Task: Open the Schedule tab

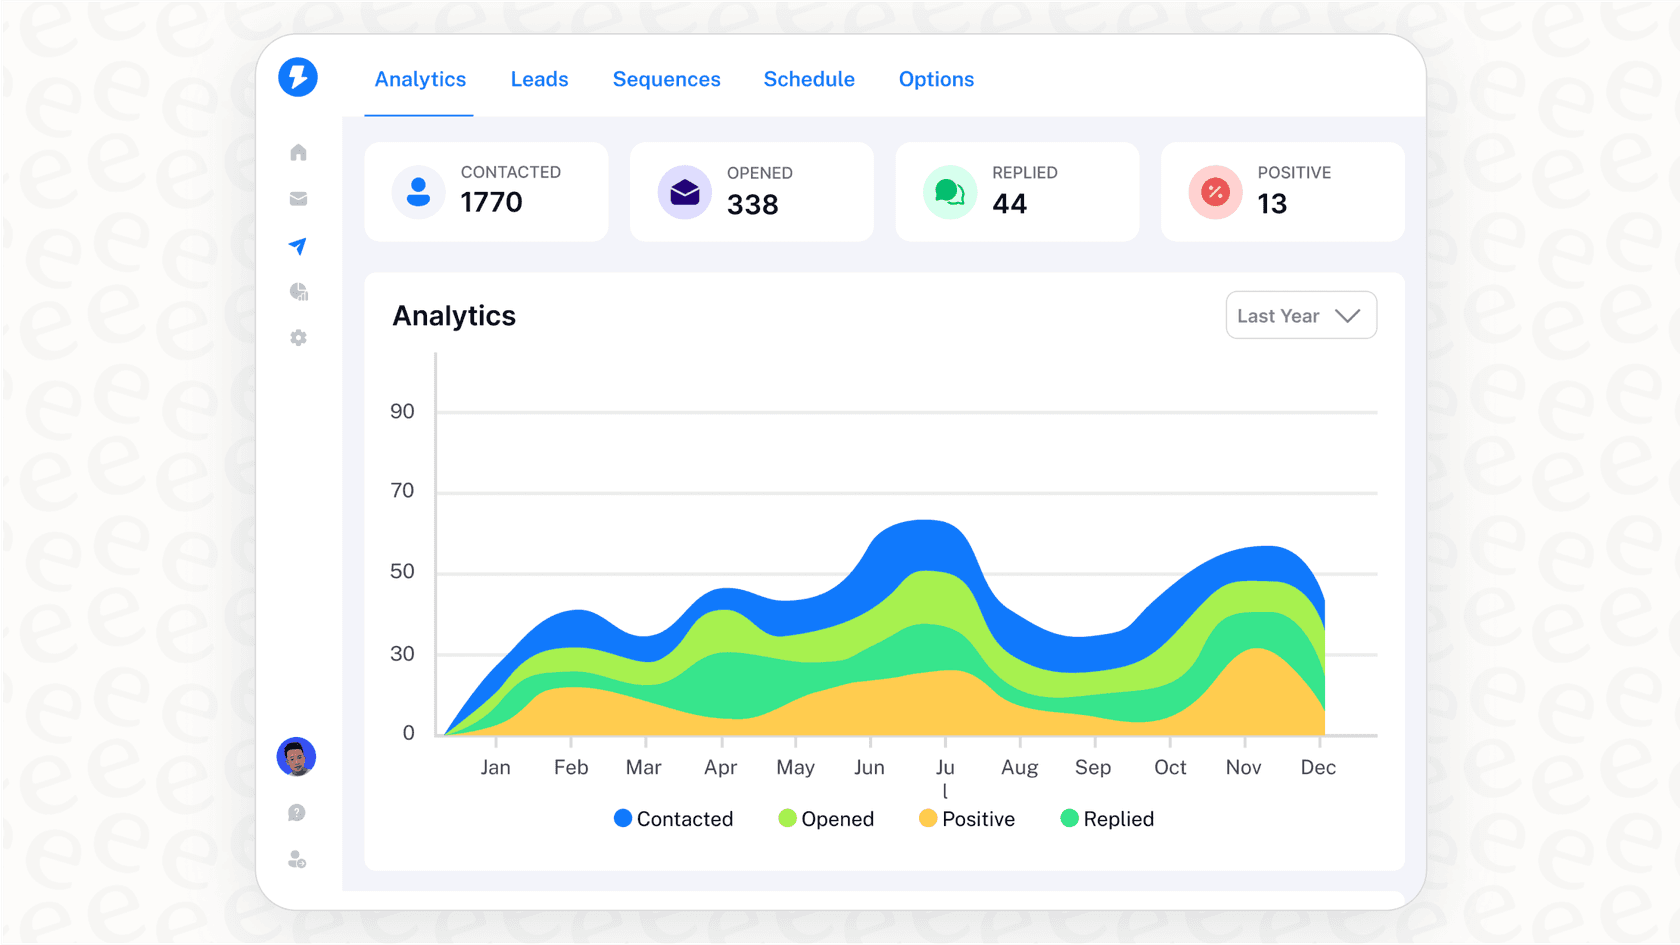Action: (809, 79)
